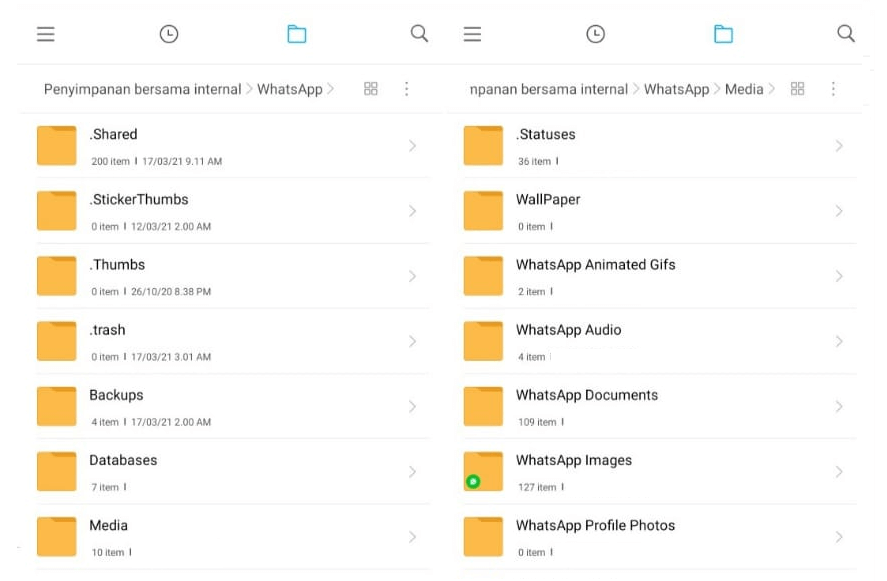The image size is (887, 581).
Task: Tap '127 item' detail under WhatsApp Images
Action: 537,487
